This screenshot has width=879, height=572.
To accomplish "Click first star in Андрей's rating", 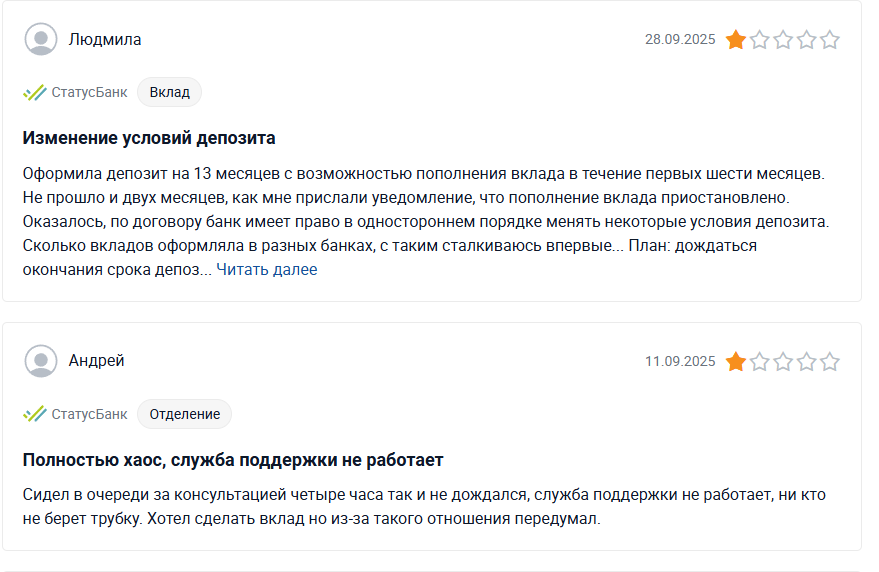I will (x=735, y=362).
